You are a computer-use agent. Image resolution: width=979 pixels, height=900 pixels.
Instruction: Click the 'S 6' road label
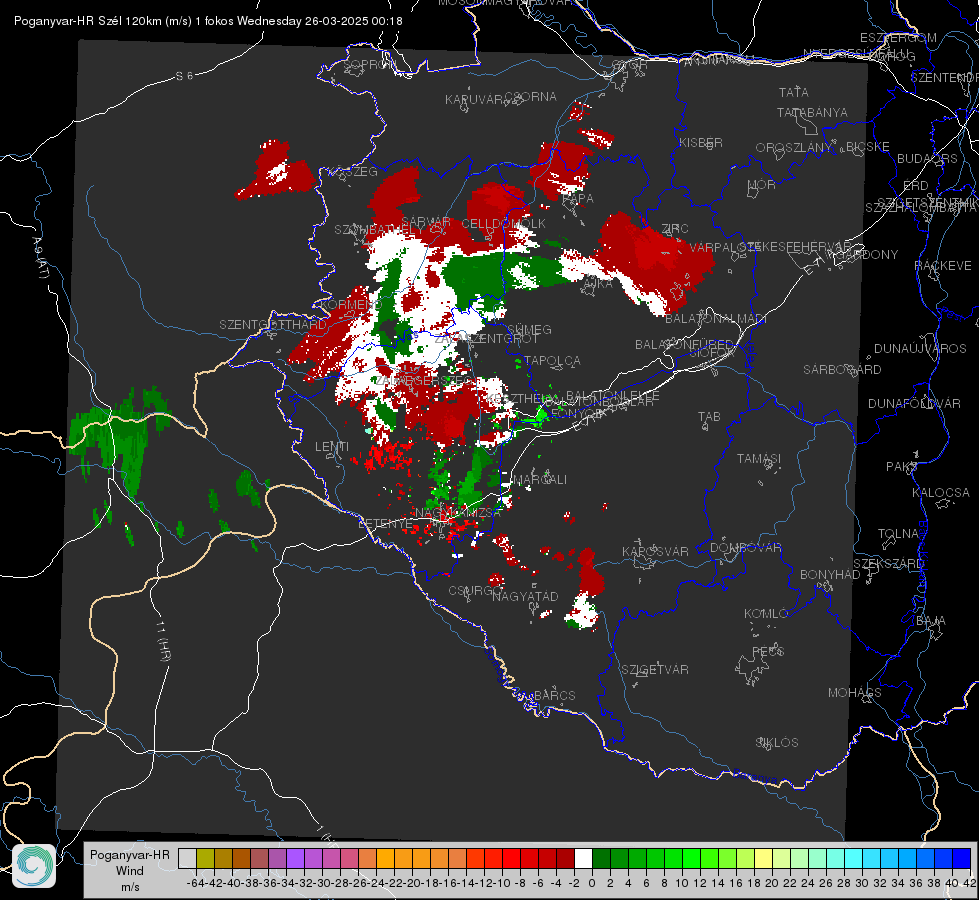pos(184,76)
